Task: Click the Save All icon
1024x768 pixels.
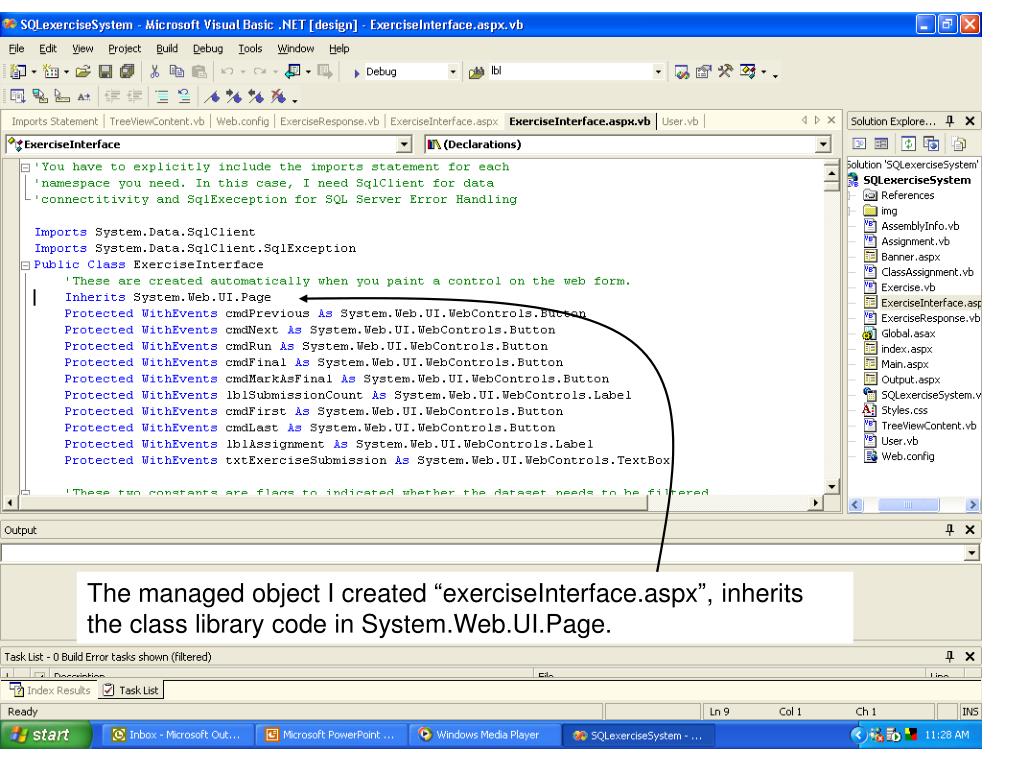Action: pos(127,71)
